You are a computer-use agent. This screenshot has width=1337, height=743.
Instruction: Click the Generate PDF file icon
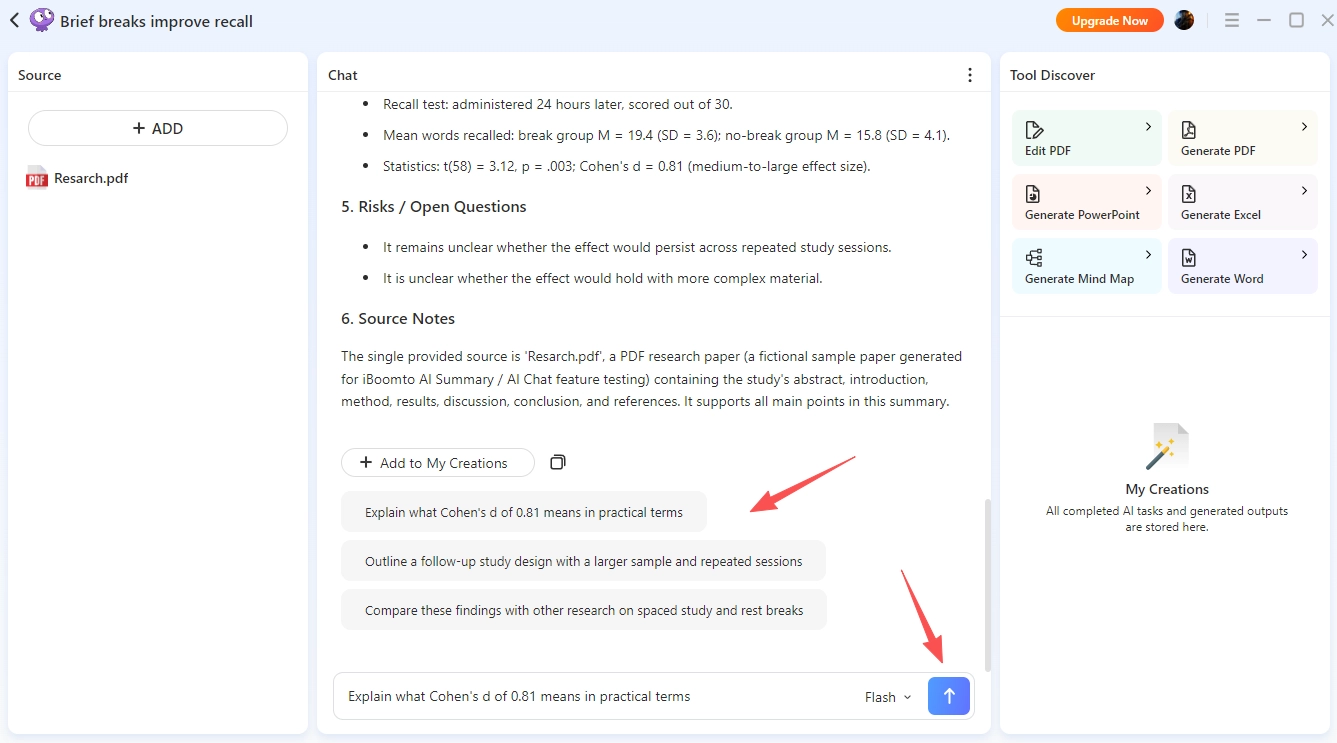[1189, 129]
